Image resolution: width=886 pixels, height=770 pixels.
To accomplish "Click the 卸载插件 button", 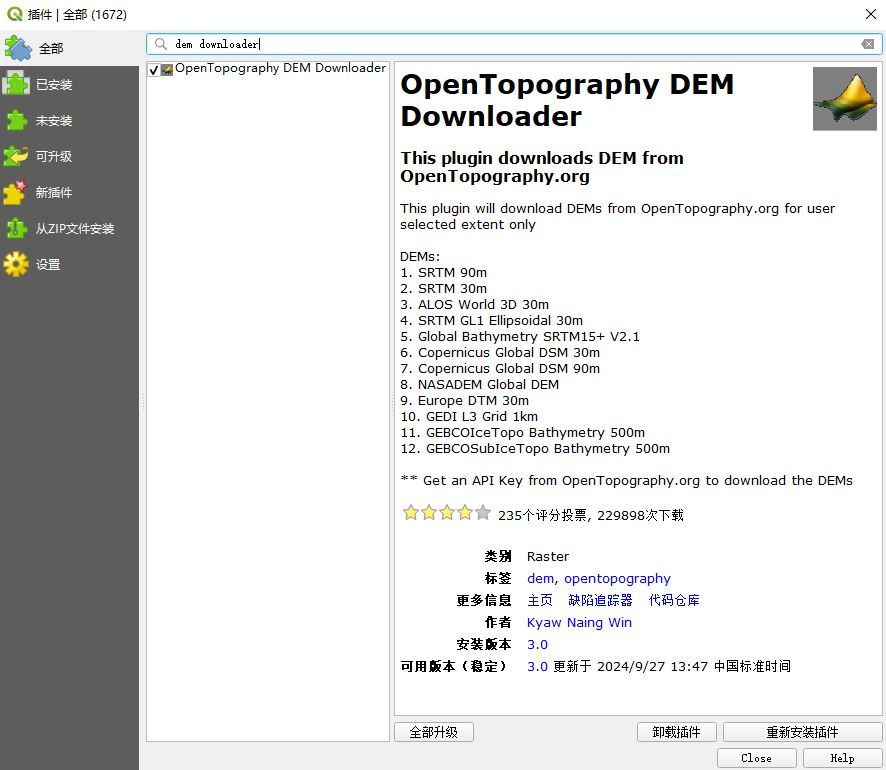I will click(x=677, y=732).
